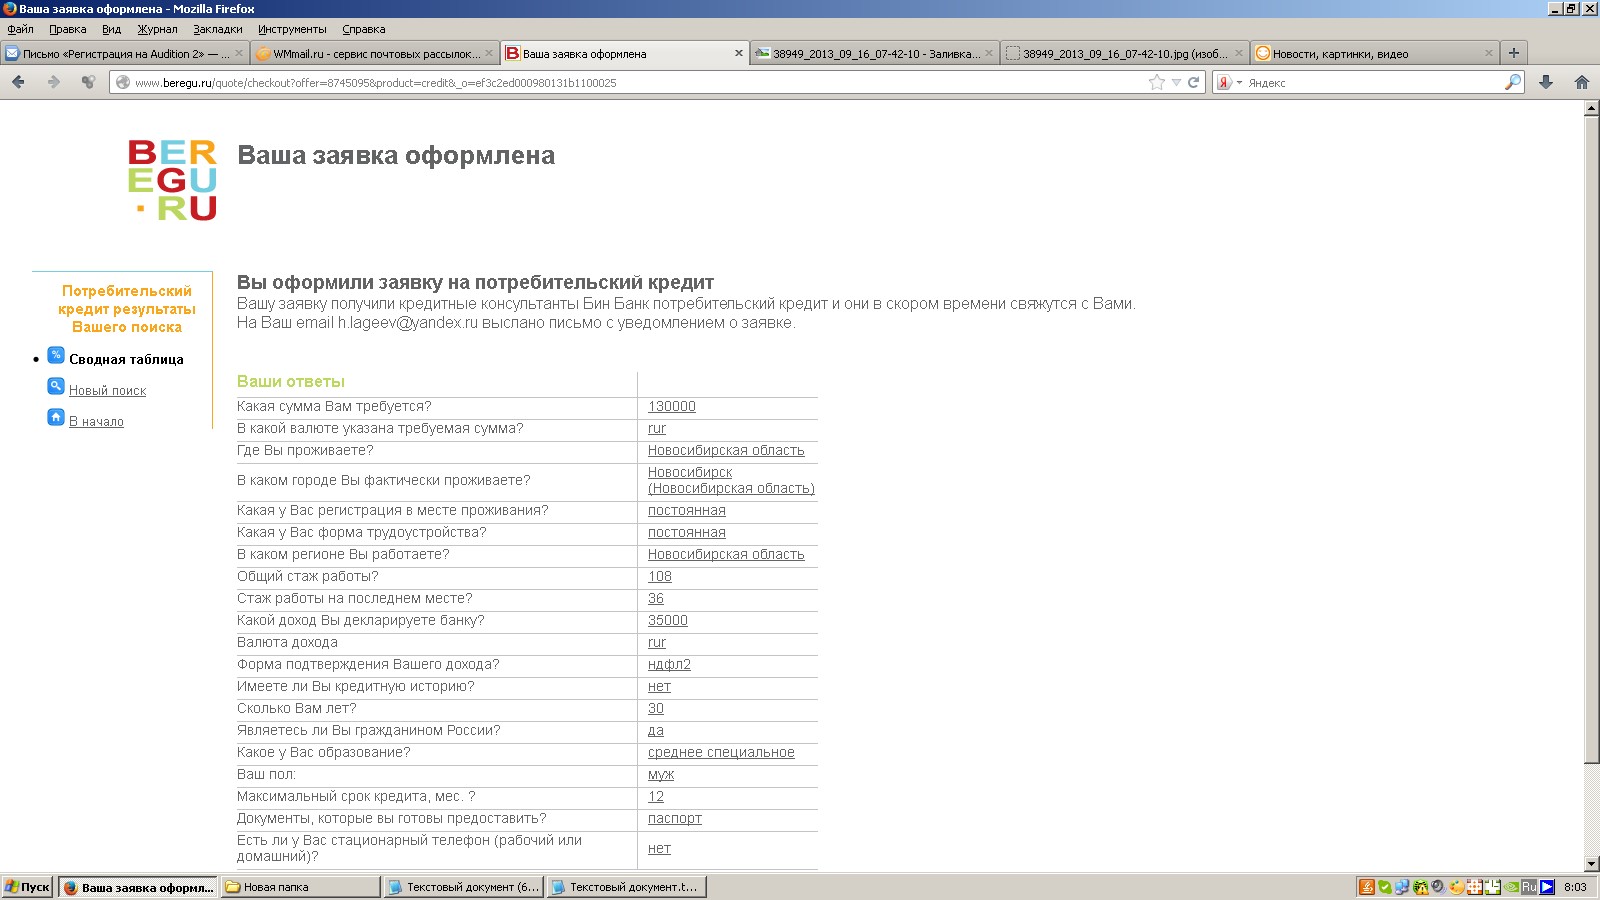The width and height of the screenshot is (1600, 900).
Task: Open the Правка menu
Action: [x=68, y=29]
